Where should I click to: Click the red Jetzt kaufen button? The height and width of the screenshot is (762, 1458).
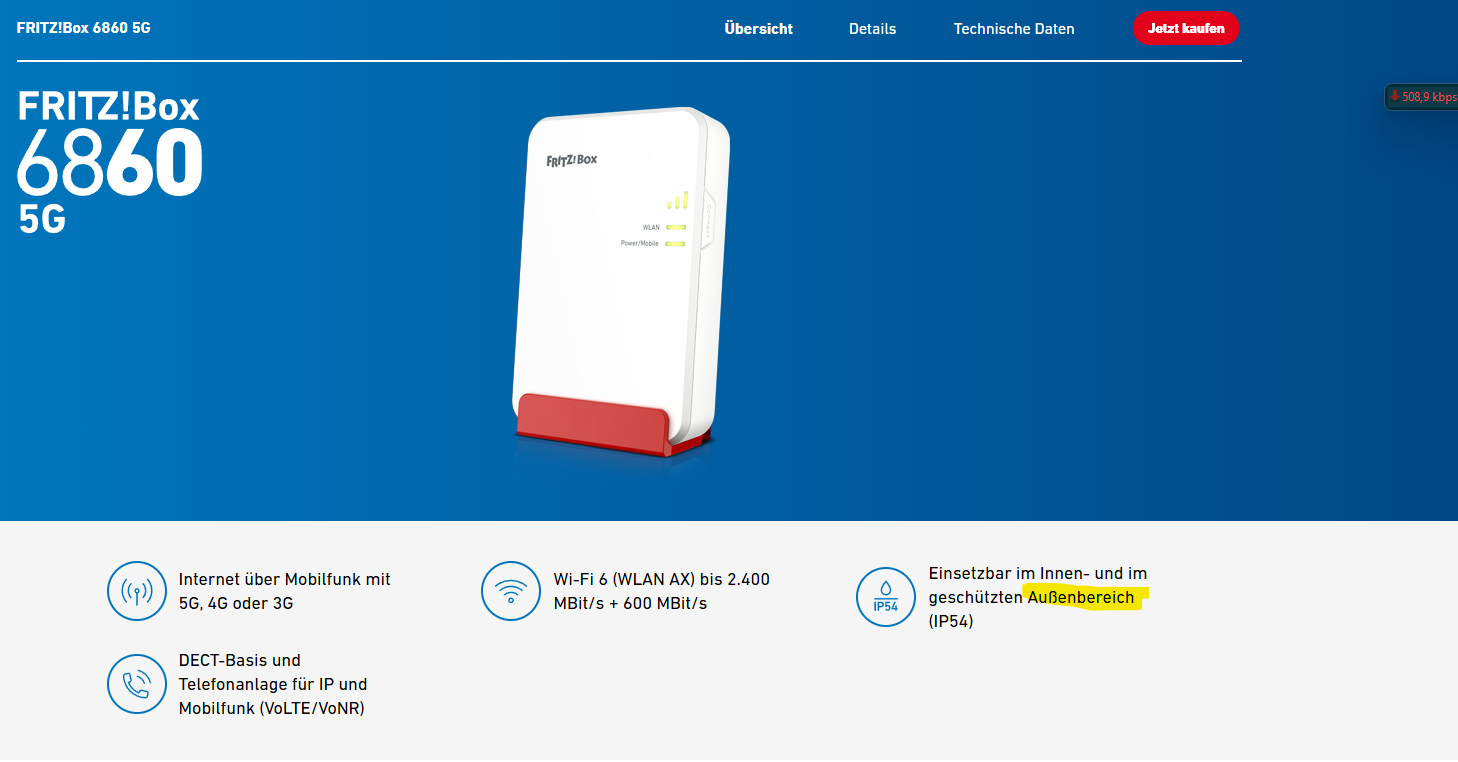click(x=1186, y=28)
